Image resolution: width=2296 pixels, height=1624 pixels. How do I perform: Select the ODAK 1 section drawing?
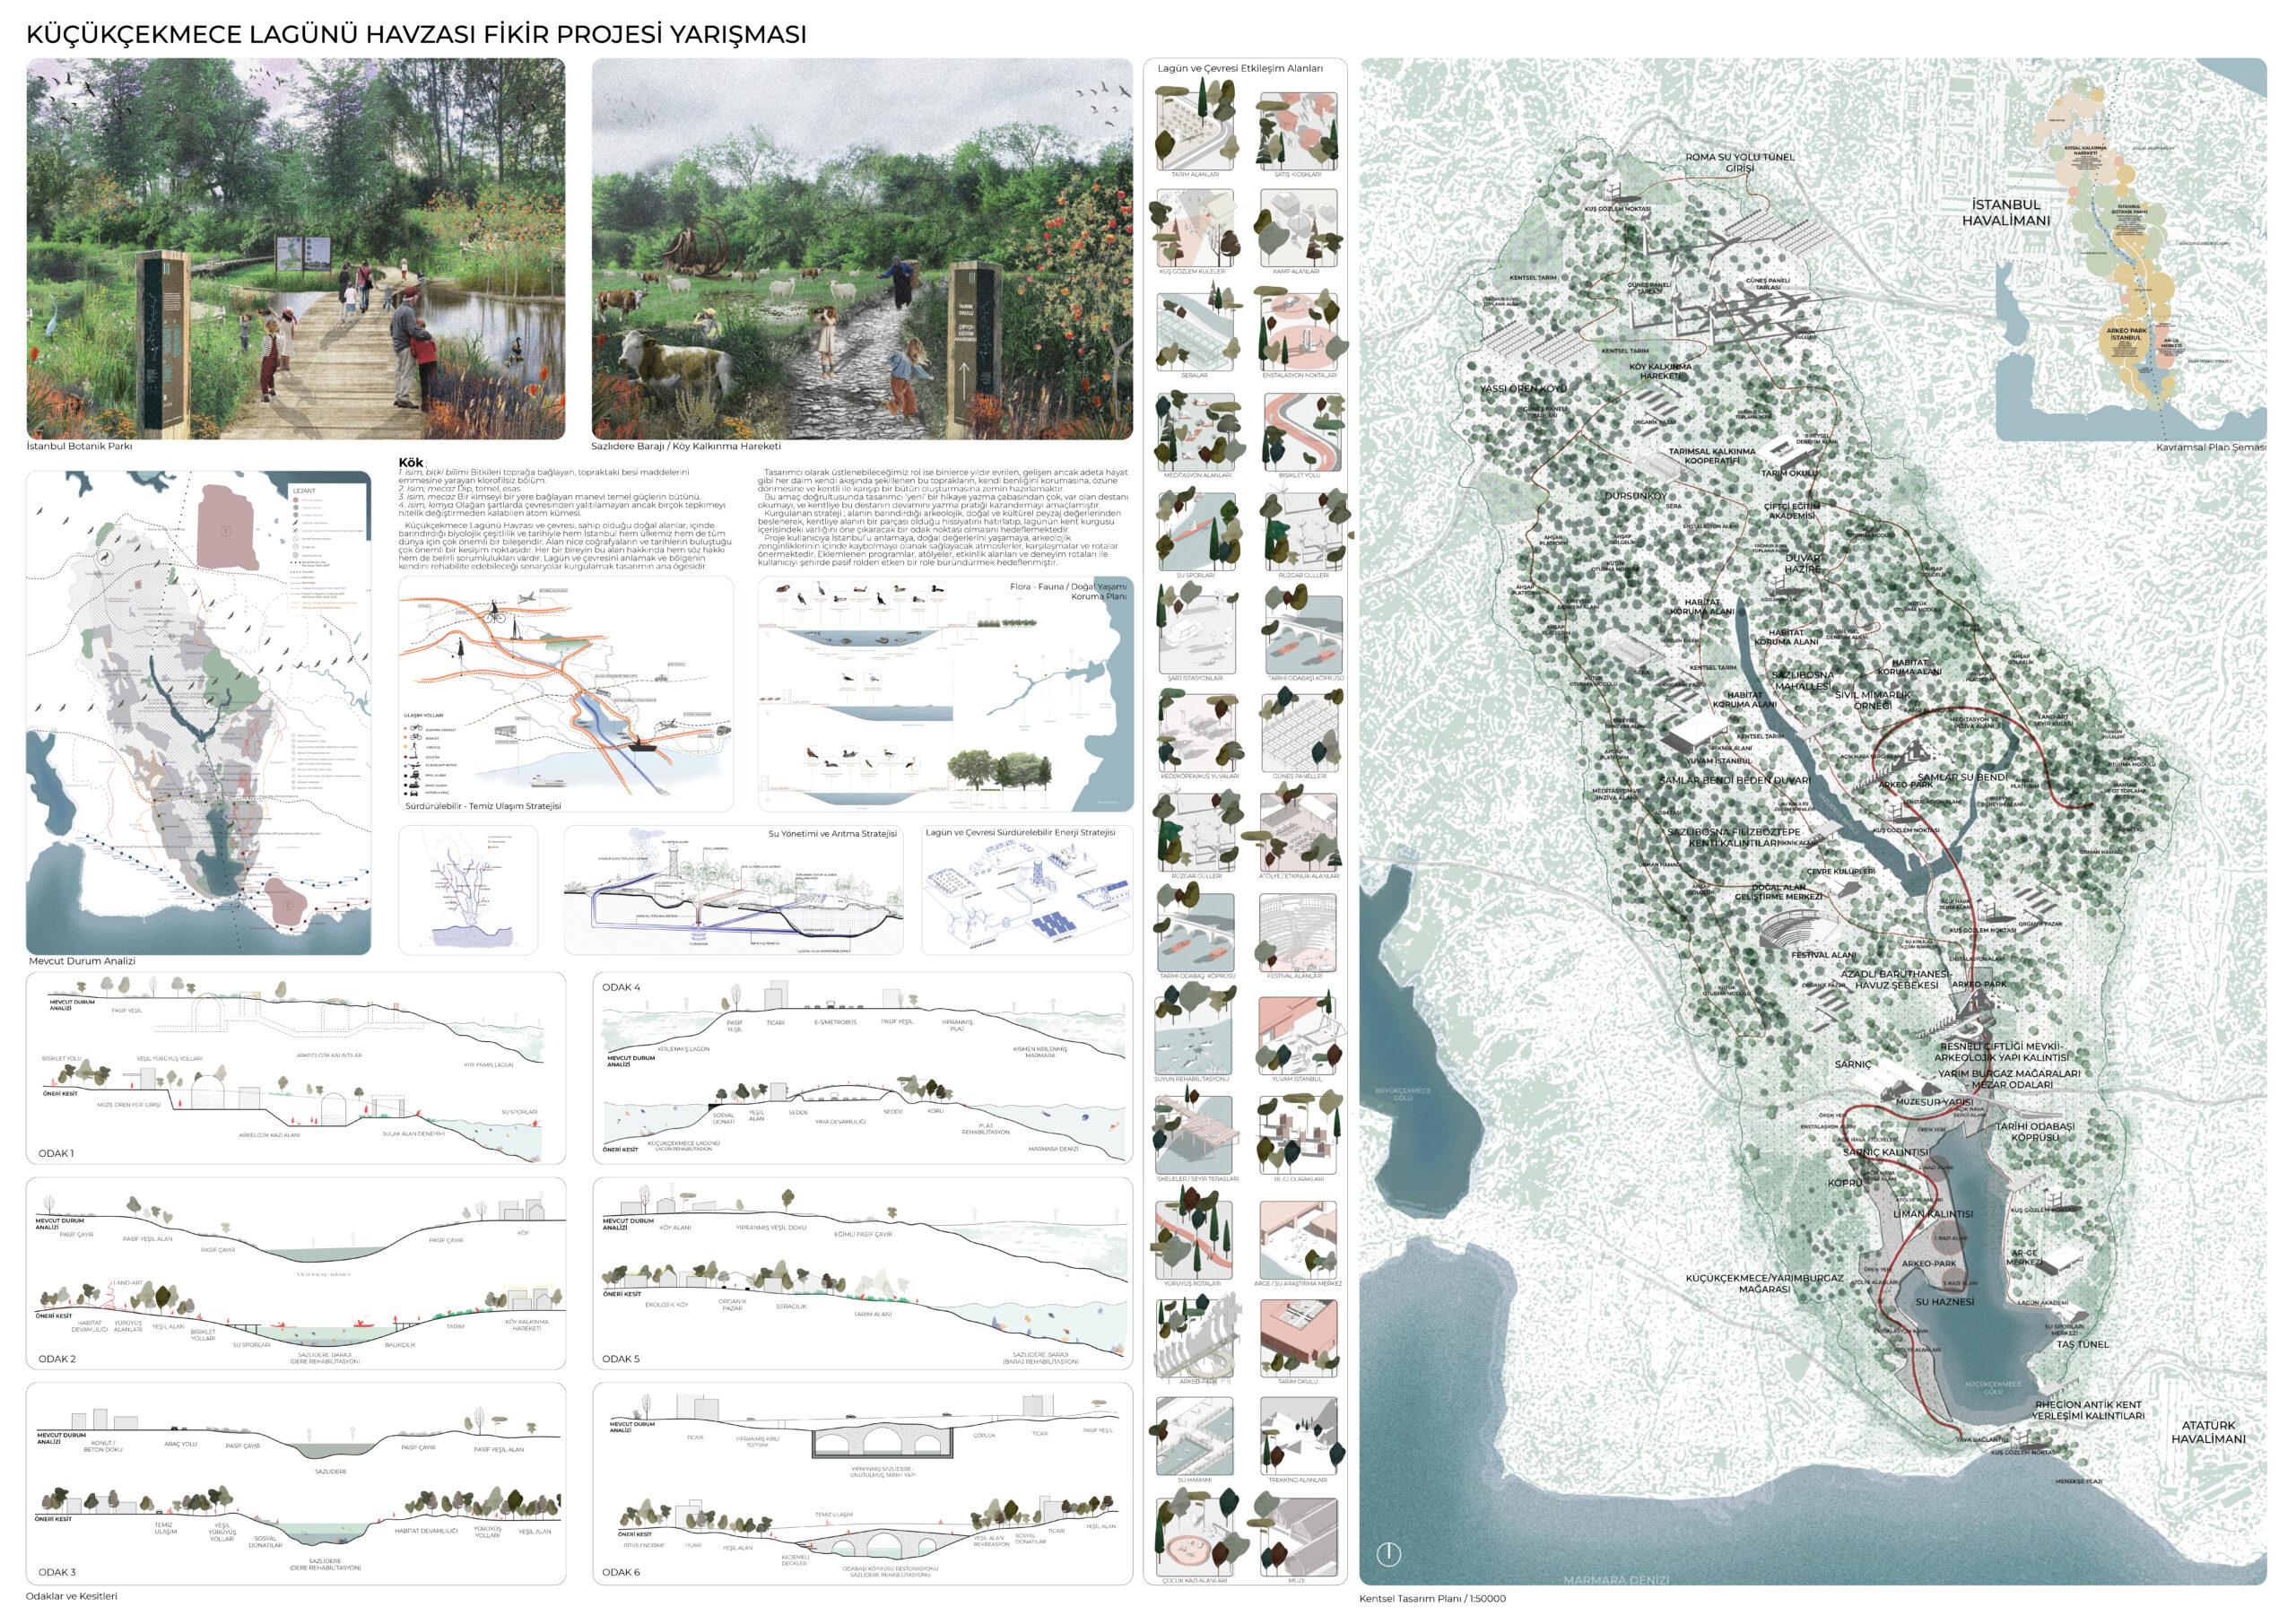coord(295,1068)
